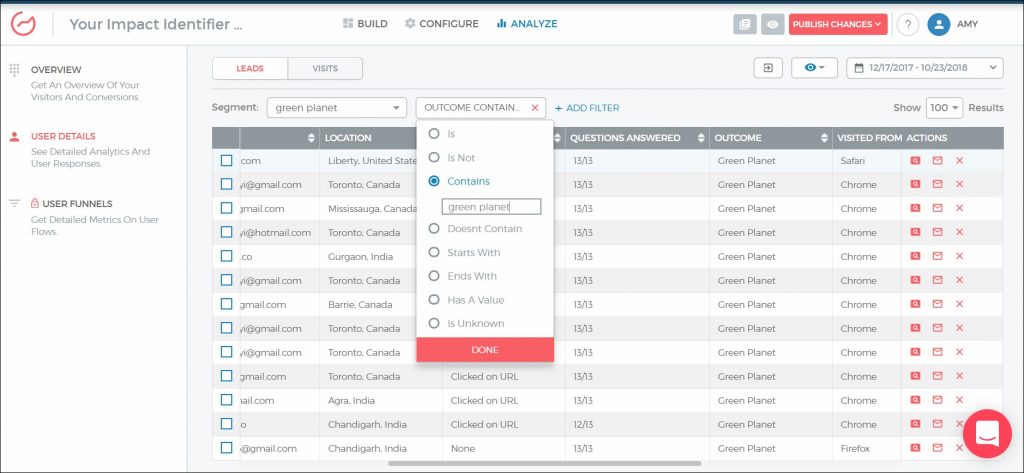This screenshot has width=1024, height=473.
Task: Switch to the Visits tab
Action: [x=325, y=68]
